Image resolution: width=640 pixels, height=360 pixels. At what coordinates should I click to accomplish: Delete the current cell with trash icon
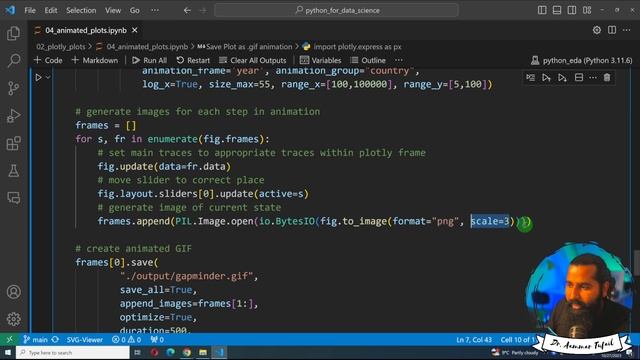tap(607, 78)
